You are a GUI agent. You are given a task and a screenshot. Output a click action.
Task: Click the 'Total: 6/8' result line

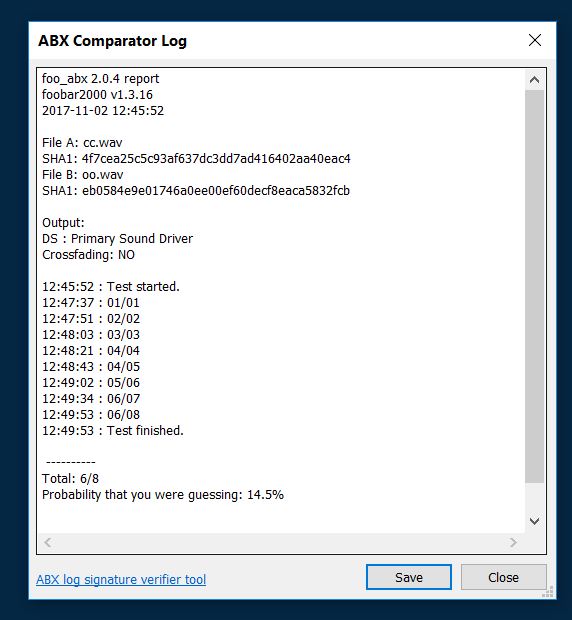click(x=70, y=479)
